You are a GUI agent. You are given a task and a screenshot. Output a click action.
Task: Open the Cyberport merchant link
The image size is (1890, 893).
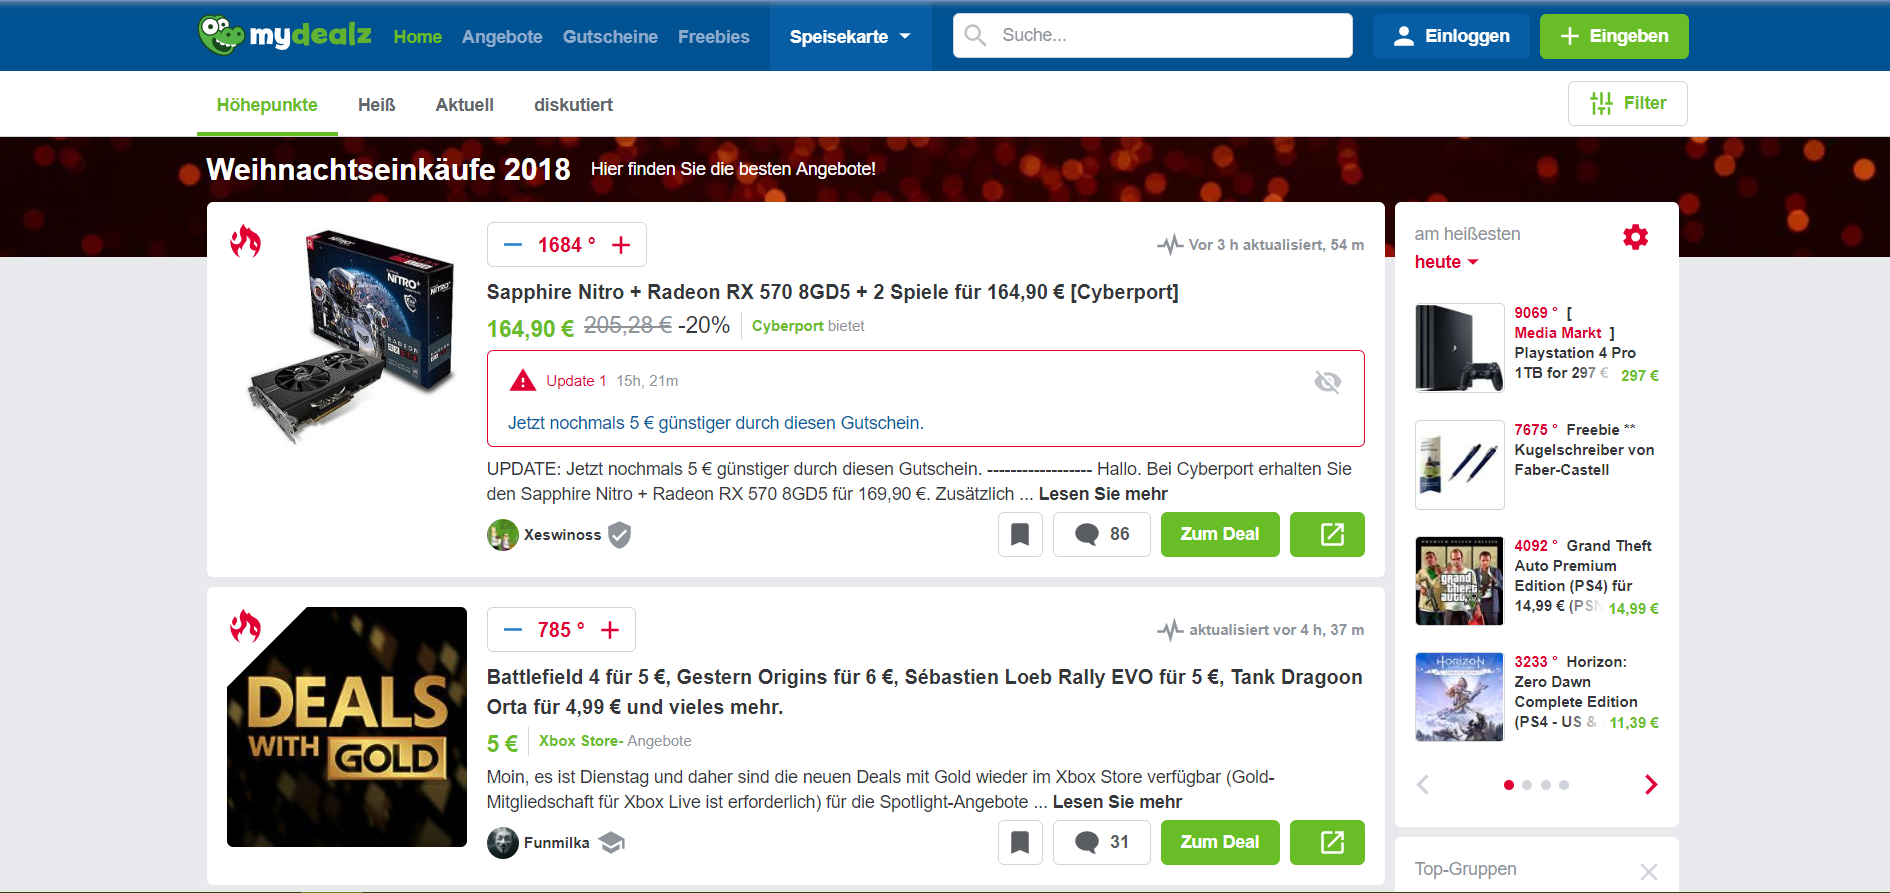click(x=787, y=326)
